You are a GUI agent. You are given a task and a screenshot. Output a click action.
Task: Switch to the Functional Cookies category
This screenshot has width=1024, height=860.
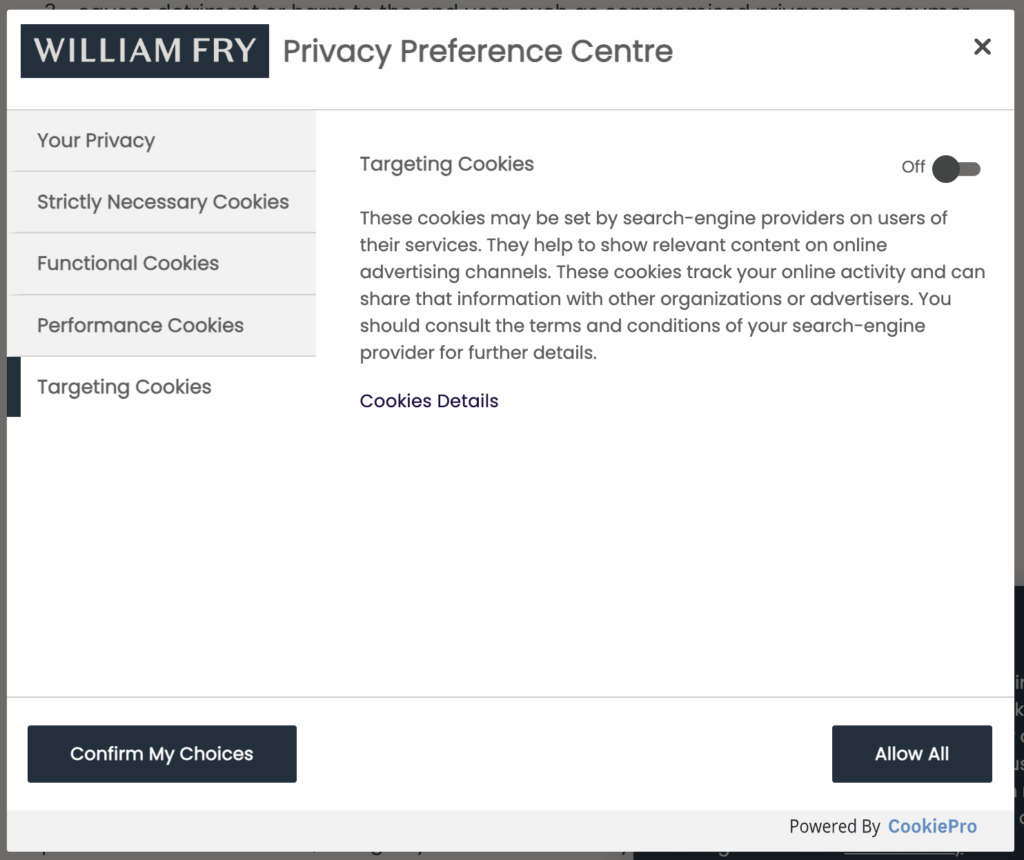(128, 263)
